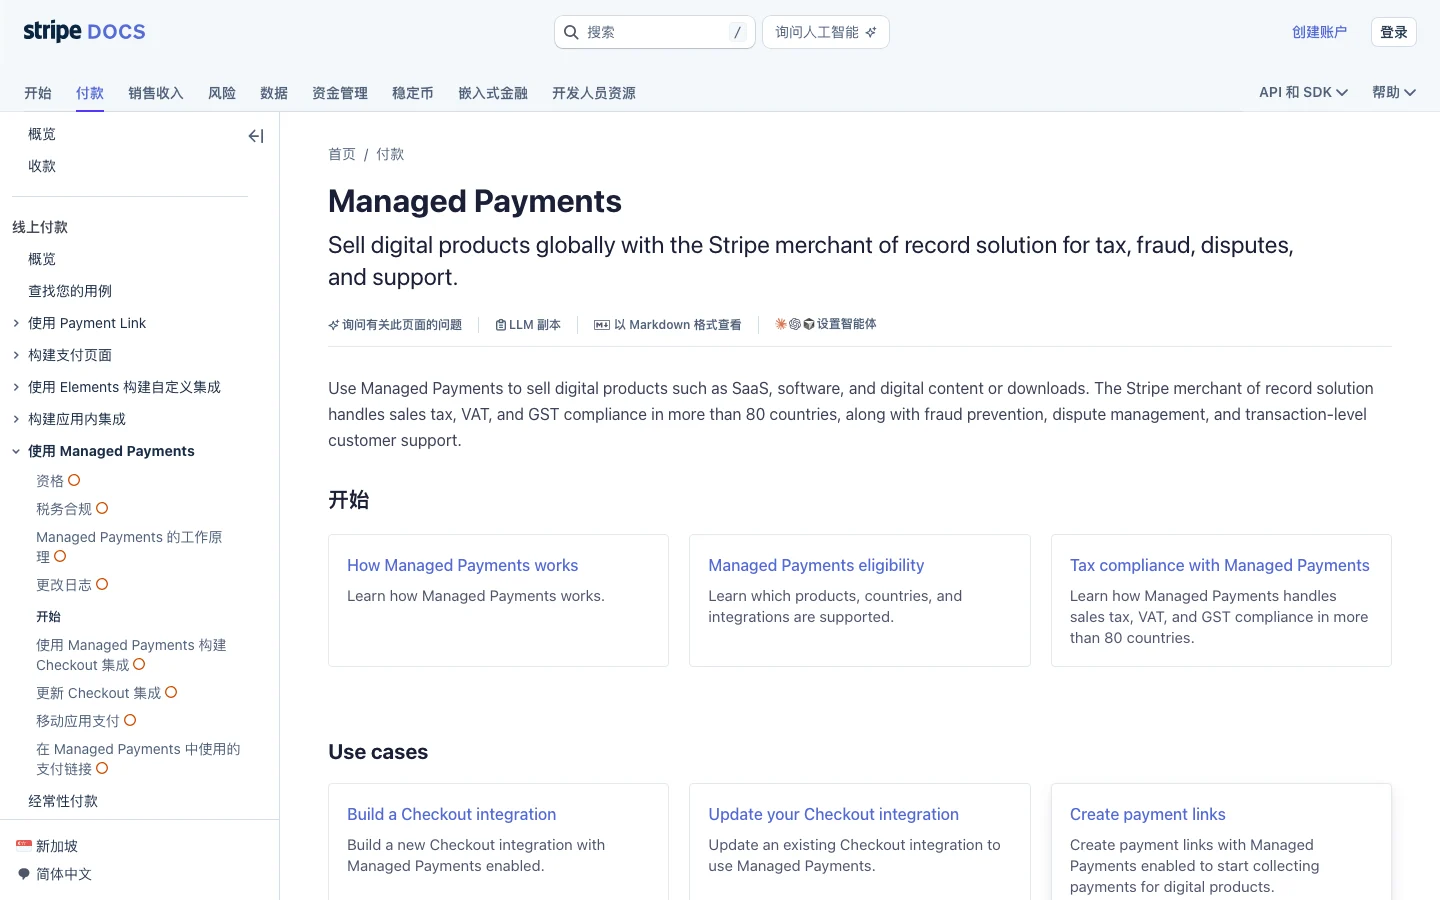Click the orange preview badge beside 更改日志
Viewport: 1440px width, 900px height.
(x=102, y=584)
